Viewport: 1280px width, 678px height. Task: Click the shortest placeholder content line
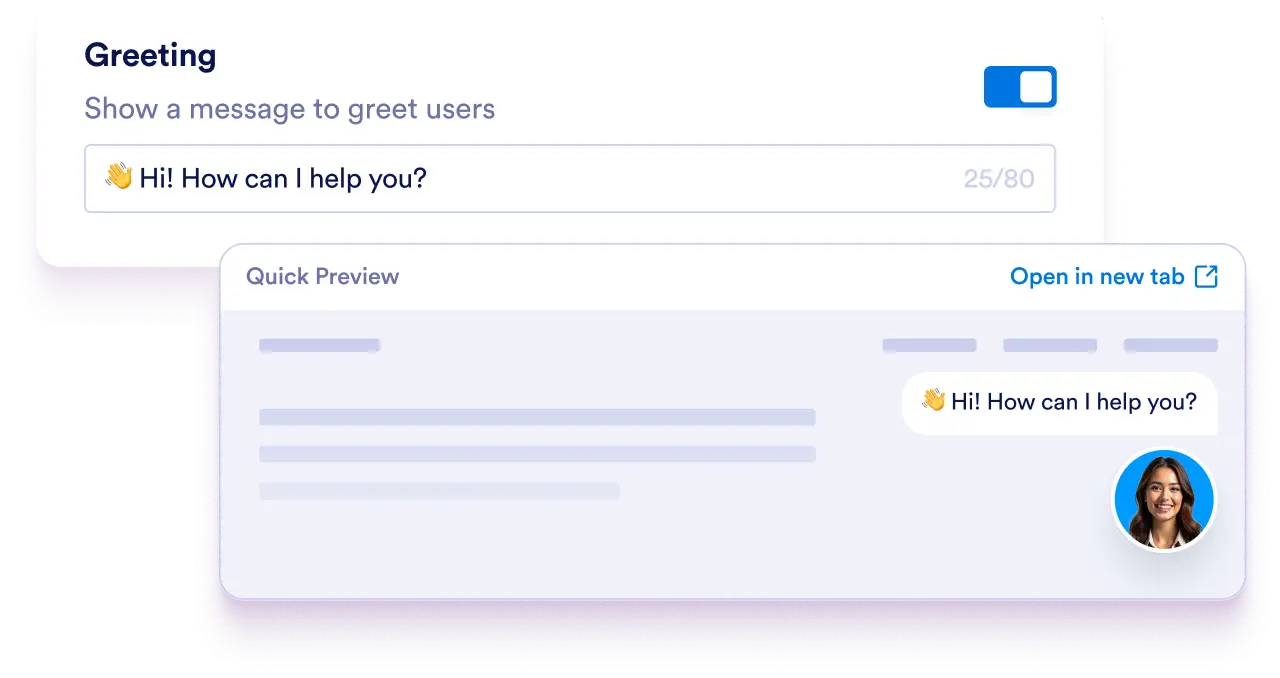tap(439, 491)
